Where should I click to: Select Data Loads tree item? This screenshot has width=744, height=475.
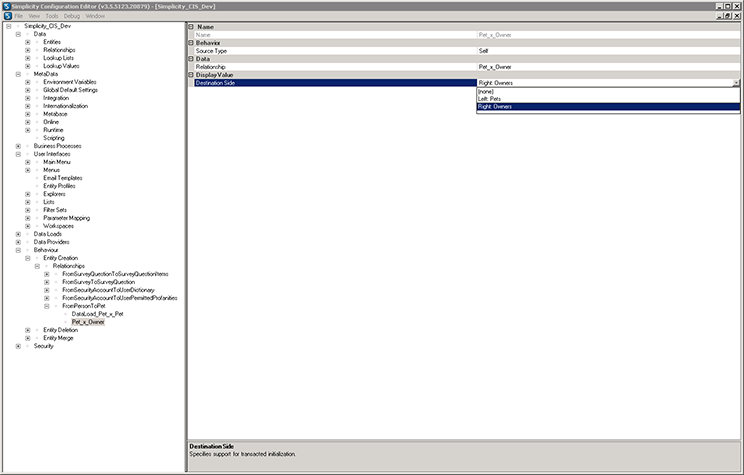pos(47,234)
